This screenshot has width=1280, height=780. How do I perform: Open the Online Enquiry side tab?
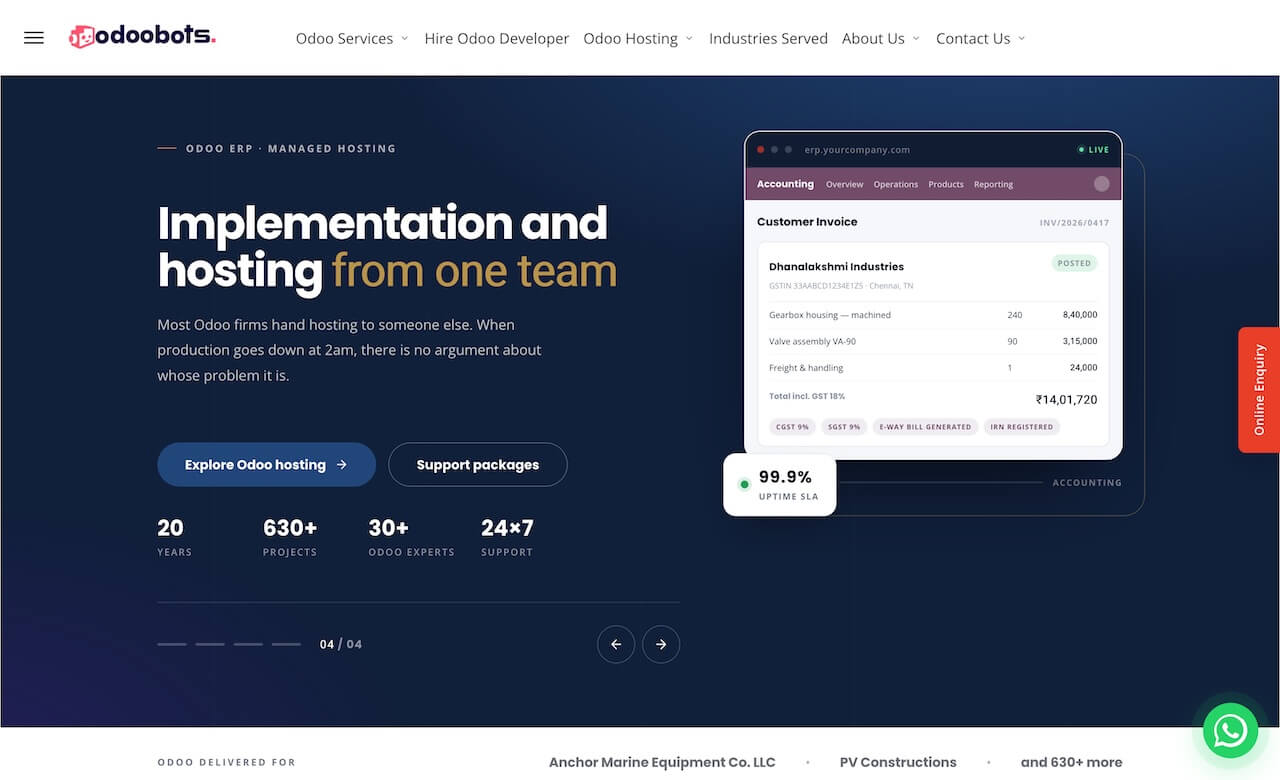1259,390
